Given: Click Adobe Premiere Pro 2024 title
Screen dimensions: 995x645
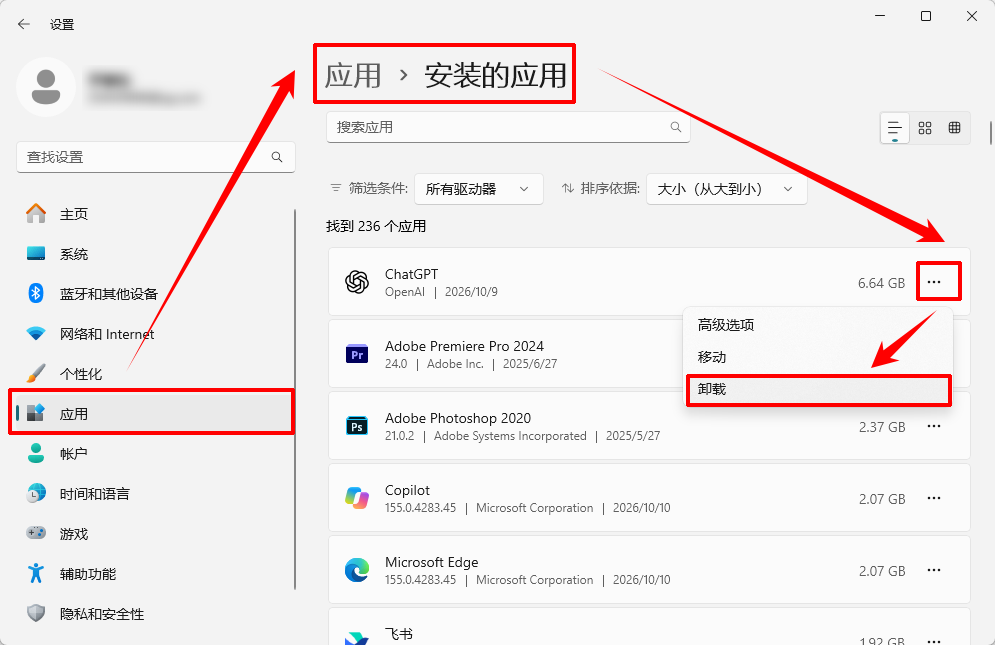Looking at the screenshot, I should [465, 346].
